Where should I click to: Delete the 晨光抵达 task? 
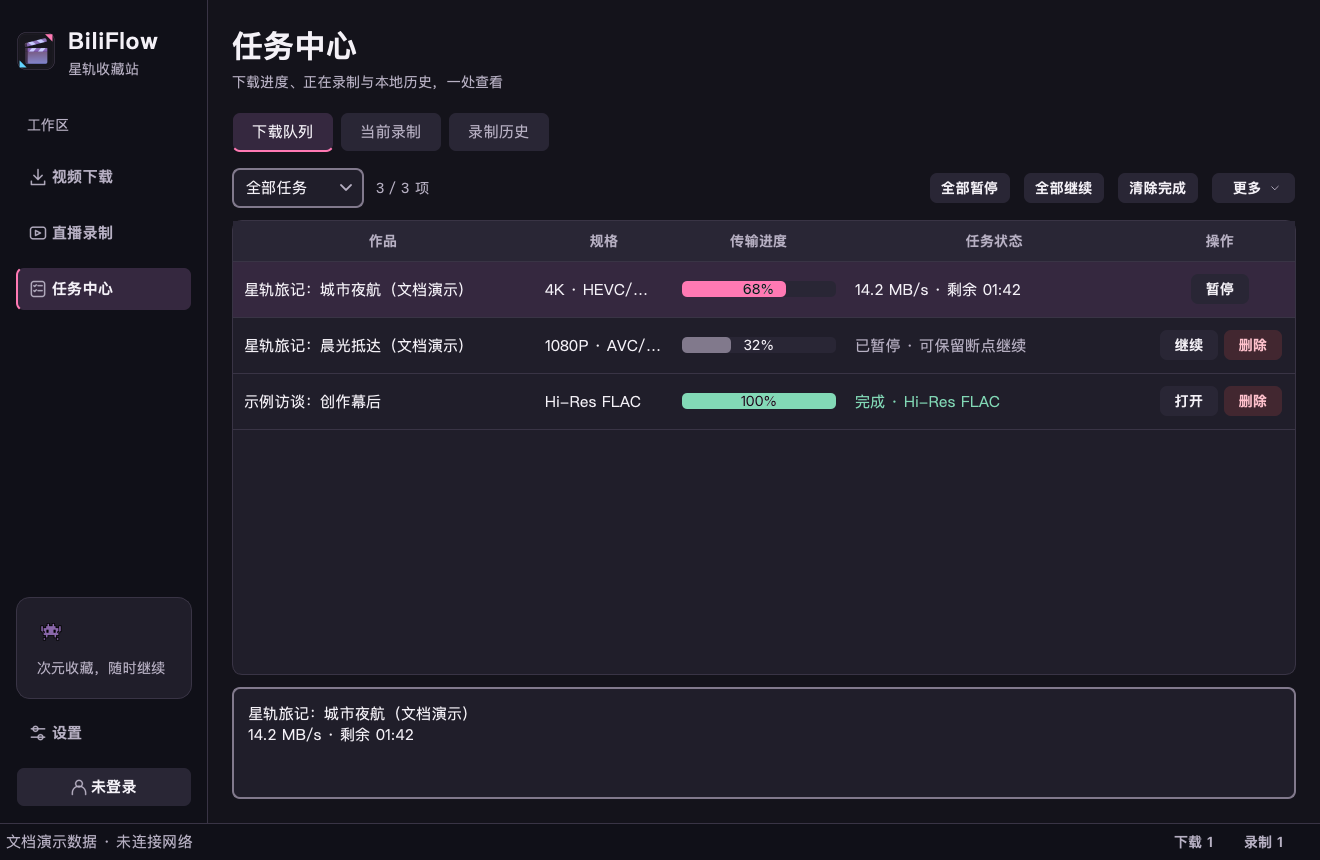tap(1253, 345)
